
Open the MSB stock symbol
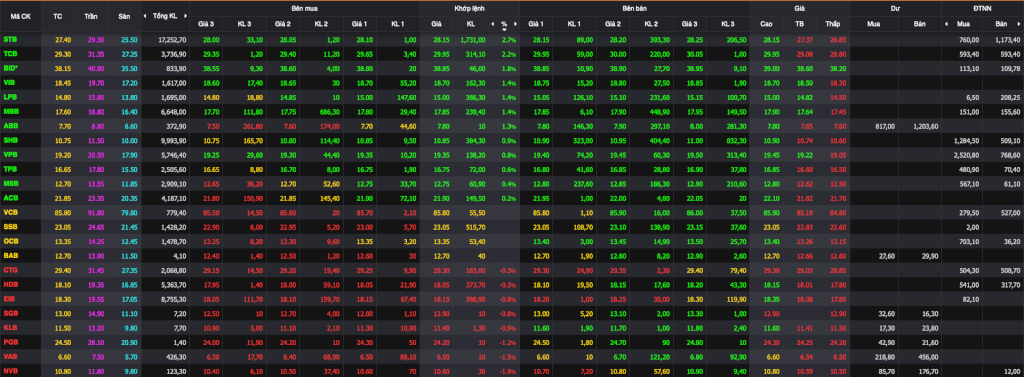click(10, 183)
